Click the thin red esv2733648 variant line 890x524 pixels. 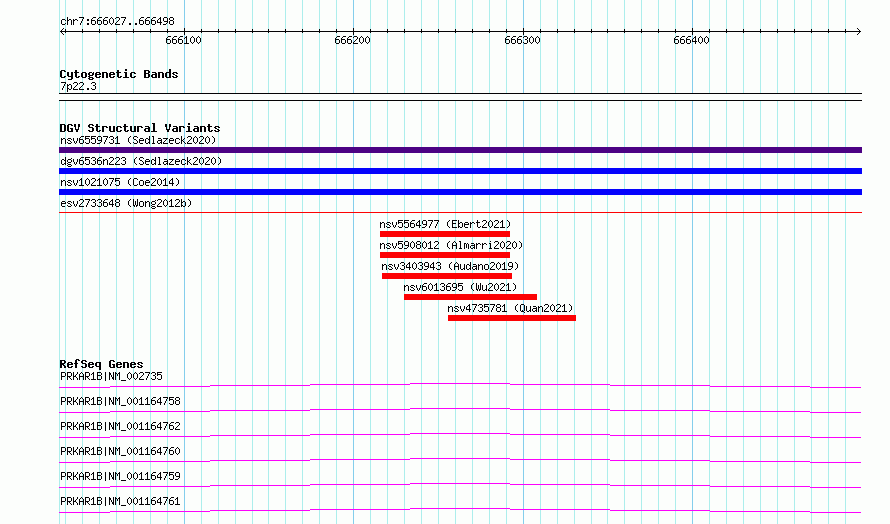(460, 213)
